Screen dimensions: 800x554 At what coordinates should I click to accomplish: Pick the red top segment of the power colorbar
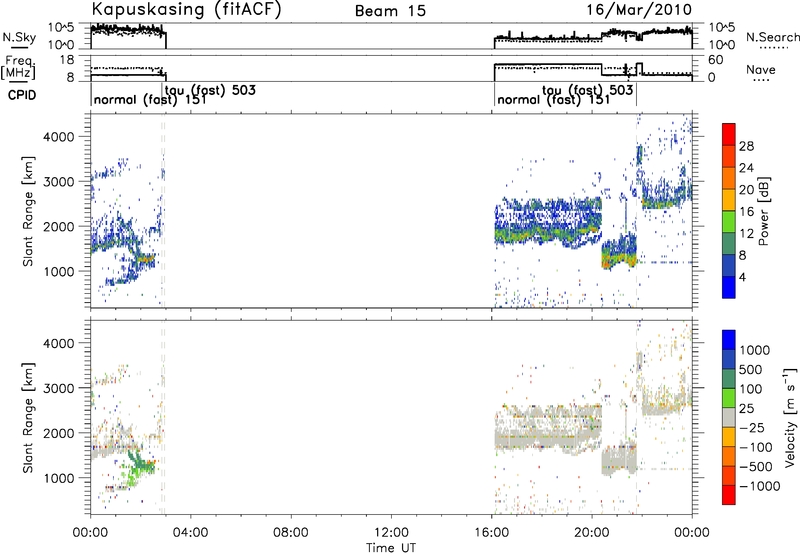coord(729,135)
